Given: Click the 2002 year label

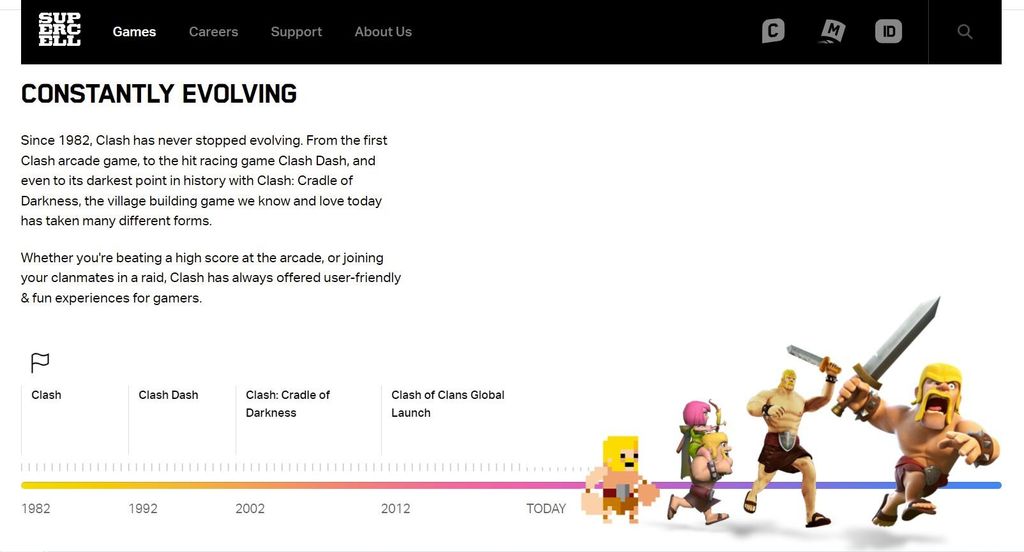Looking at the screenshot, I should click(250, 508).
